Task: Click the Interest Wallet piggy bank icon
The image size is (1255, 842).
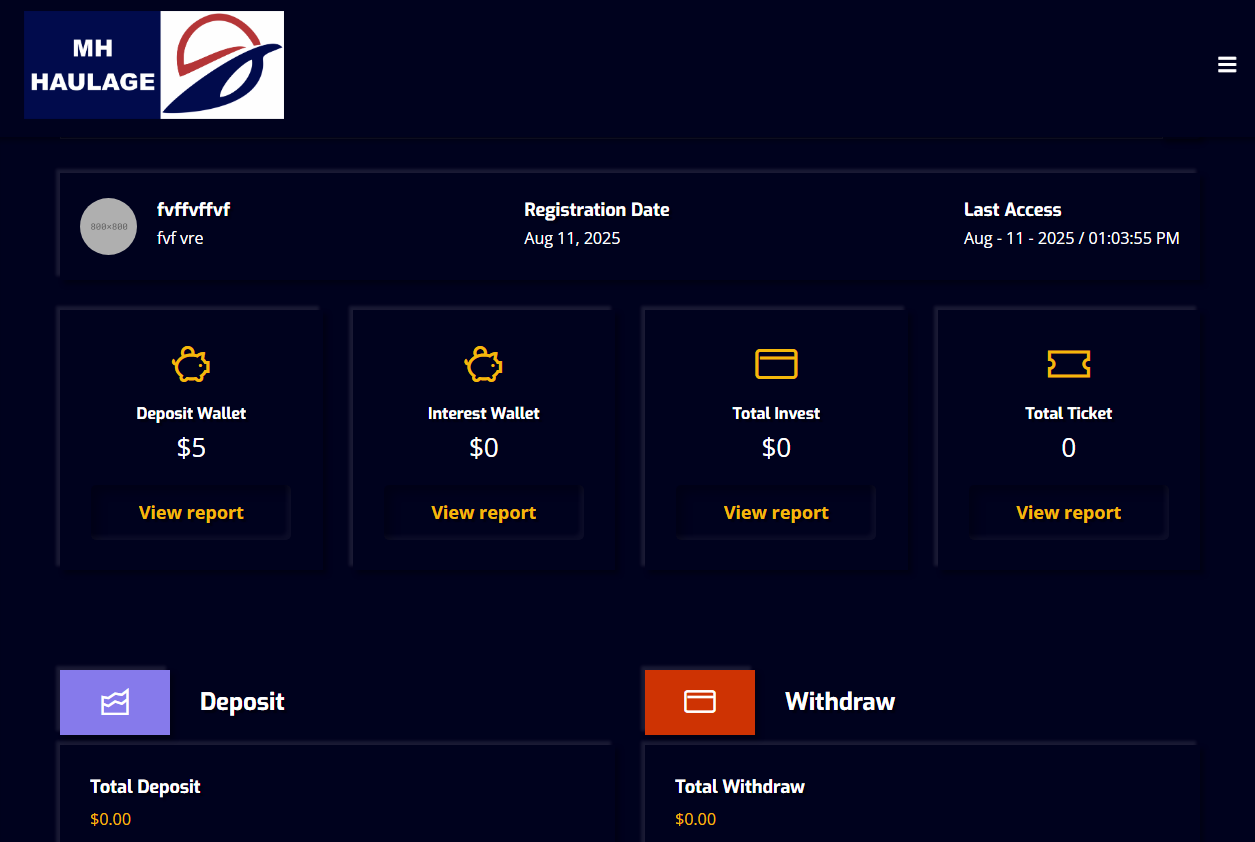Action: pos(484,364)
